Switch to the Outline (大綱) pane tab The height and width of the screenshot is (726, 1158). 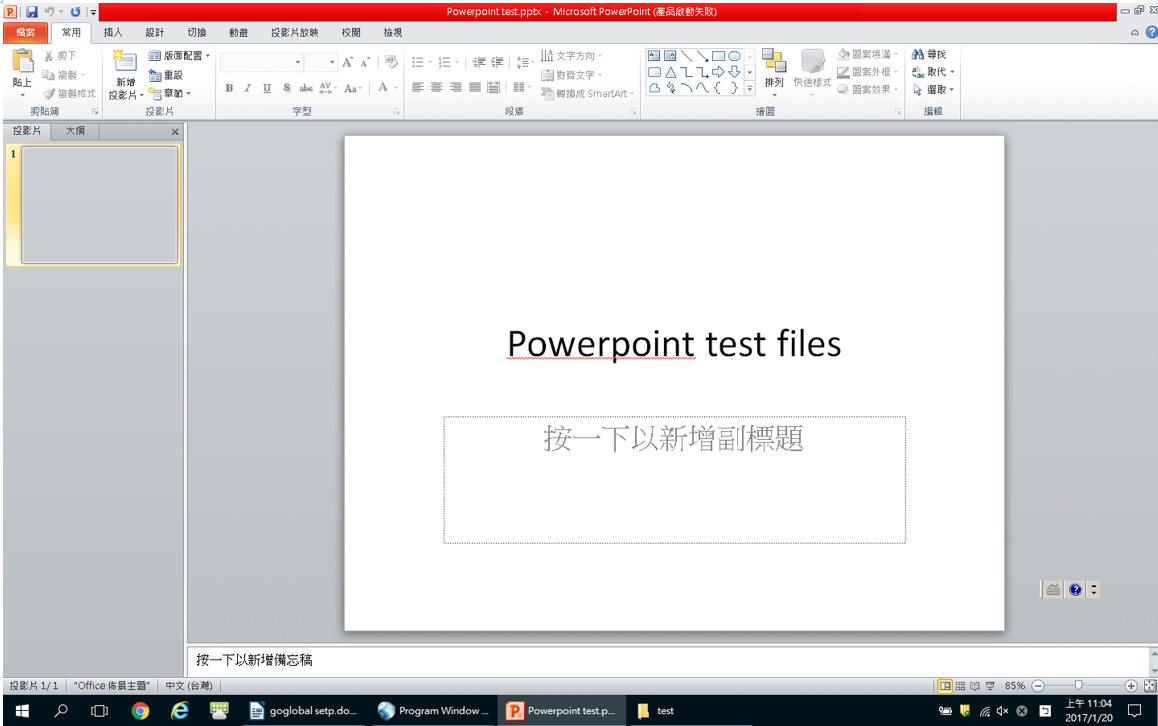[75, 131]
